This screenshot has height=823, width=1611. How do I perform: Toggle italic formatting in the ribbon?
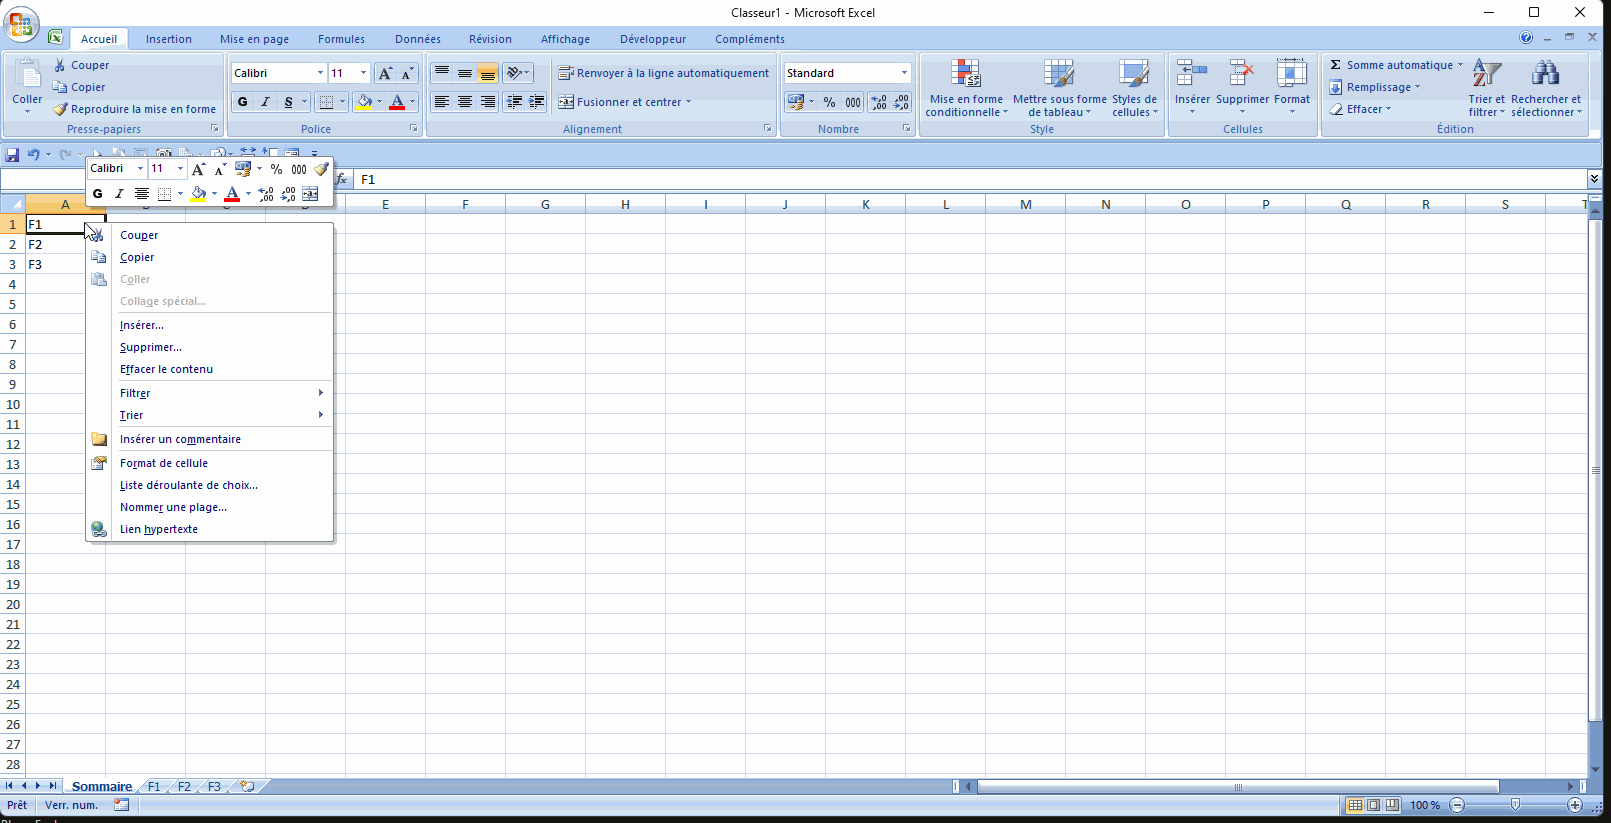pos(266,102)
